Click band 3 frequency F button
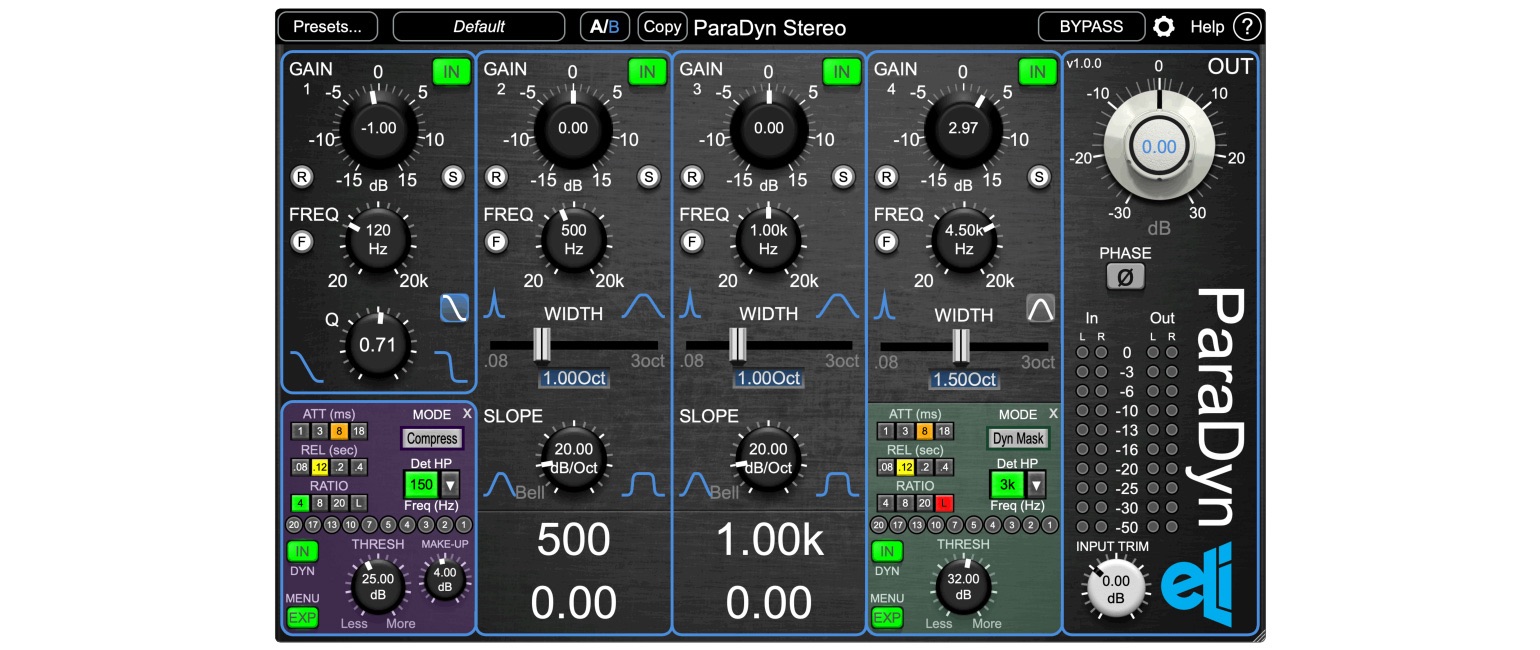This screenshot has width=1540, height=650. (x=690, y=241)
